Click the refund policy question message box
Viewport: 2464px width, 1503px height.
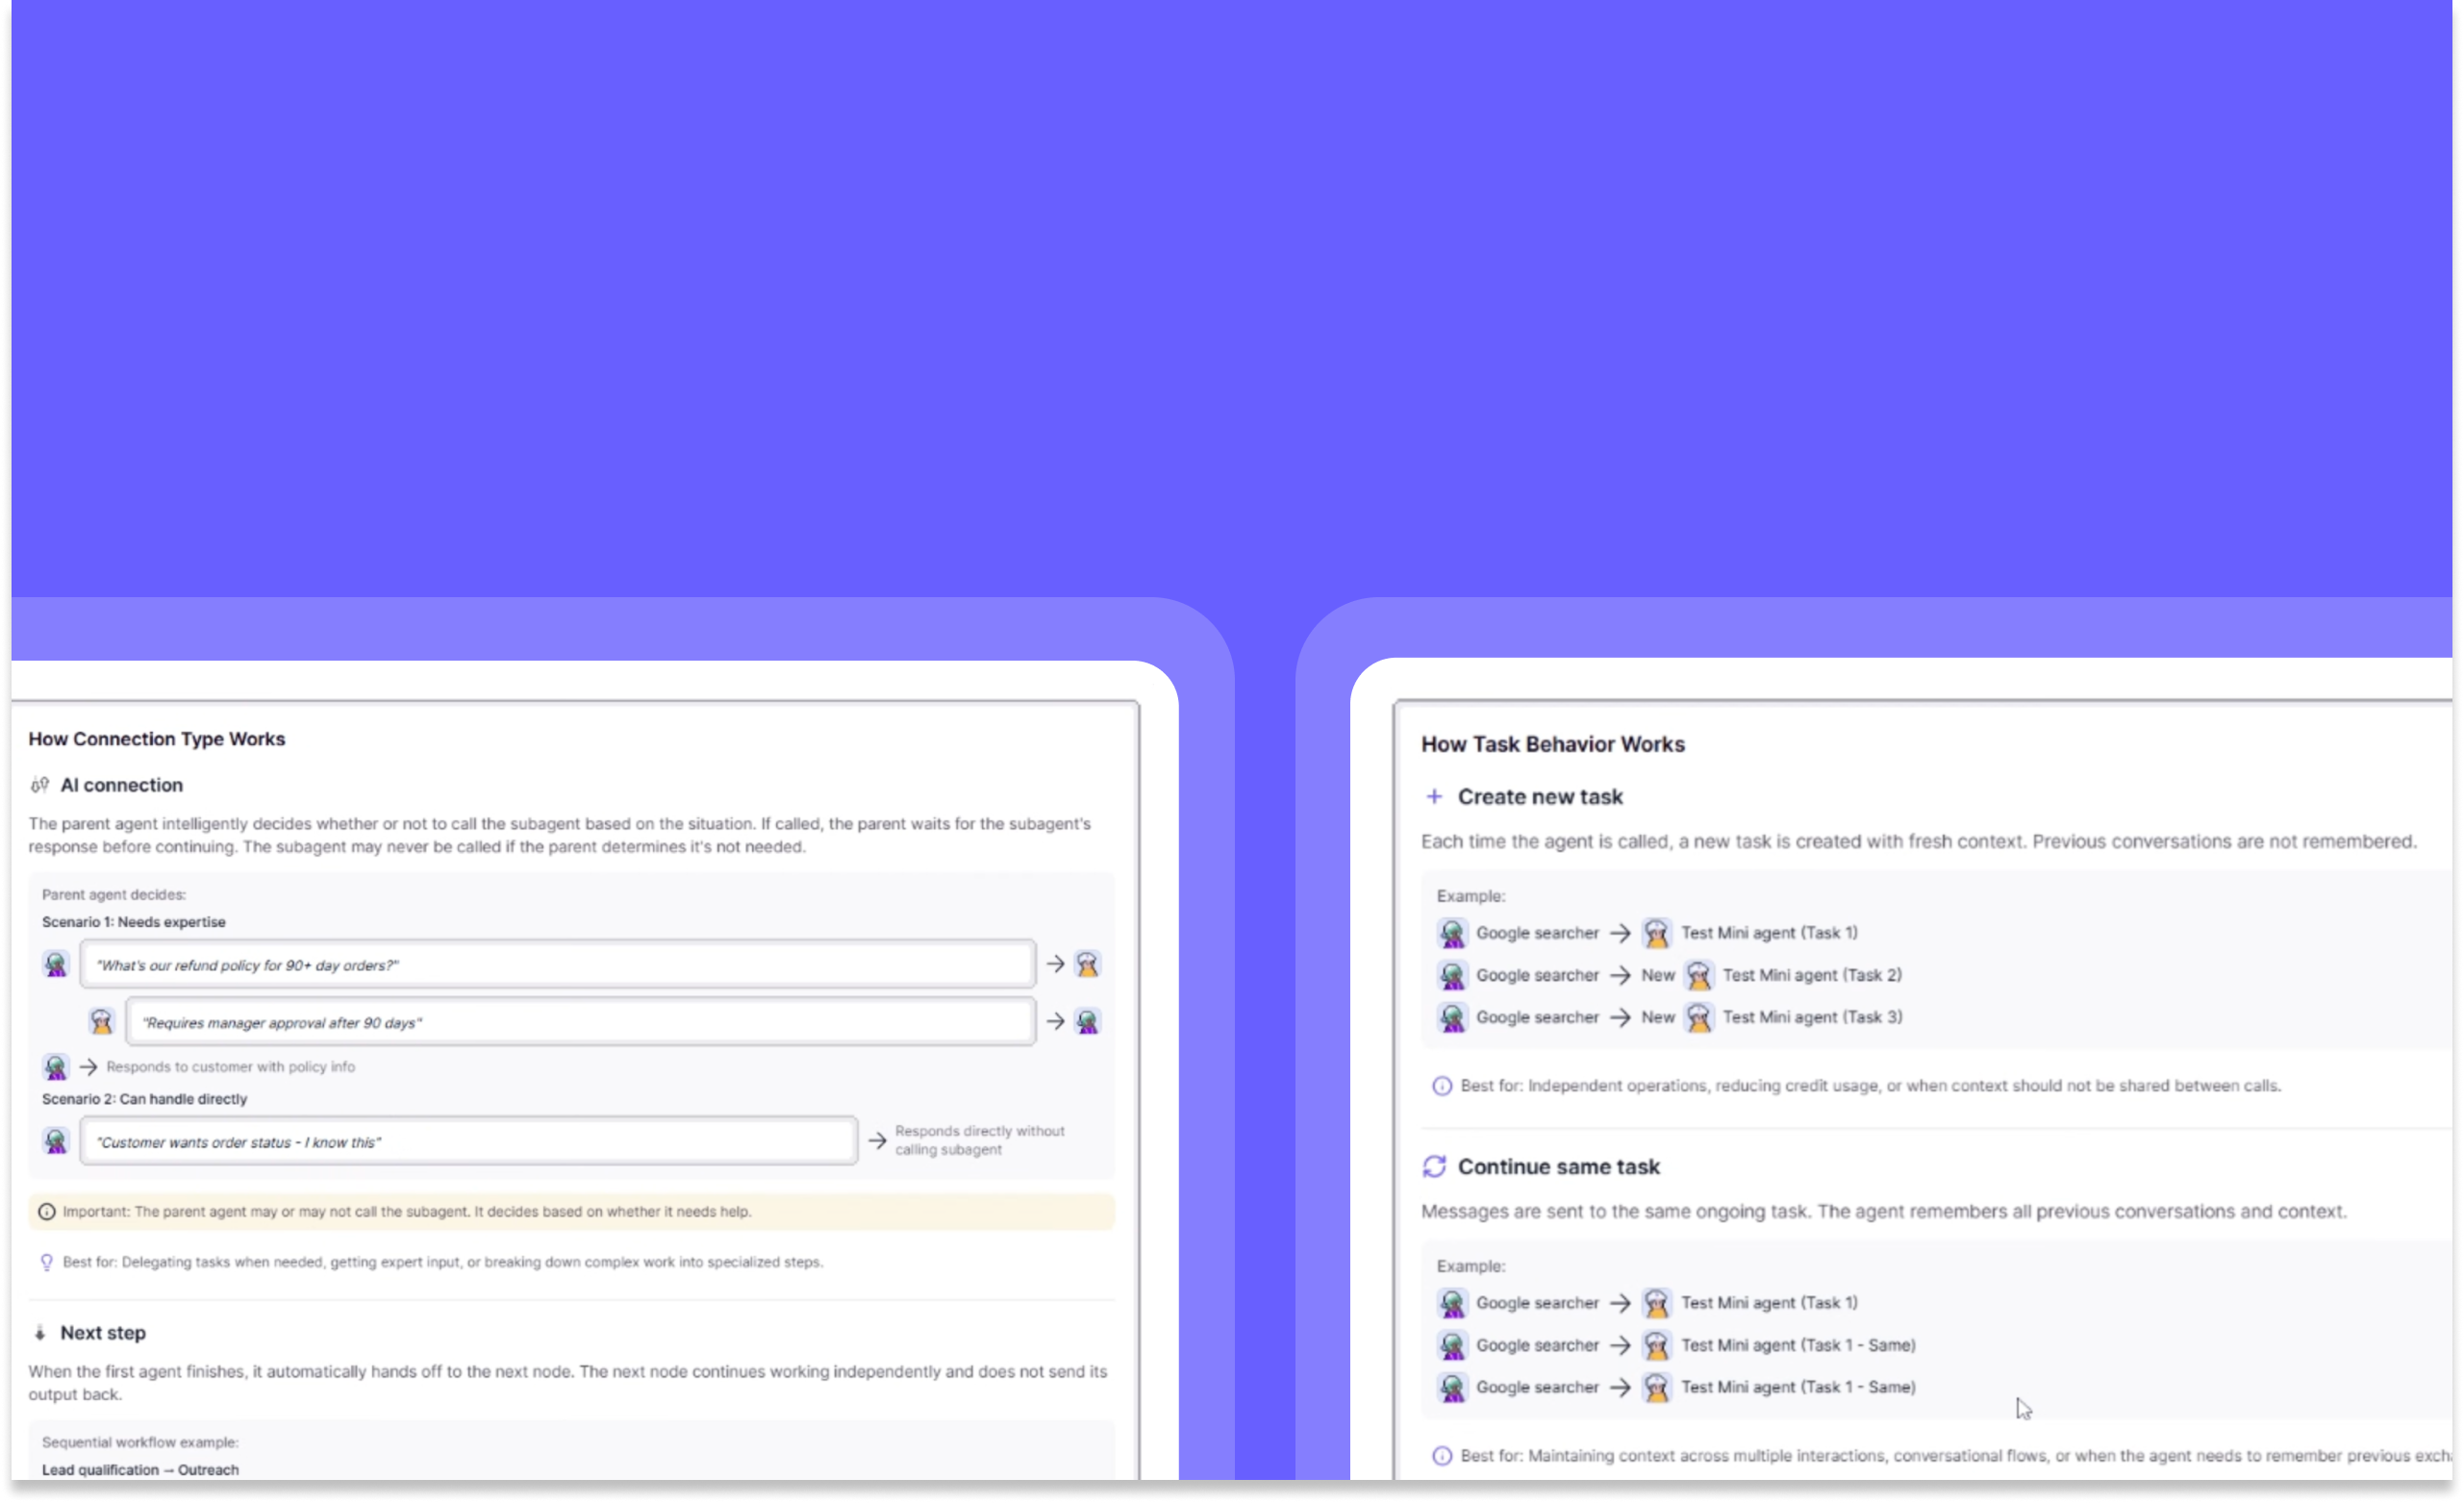(x=558, y=964)
